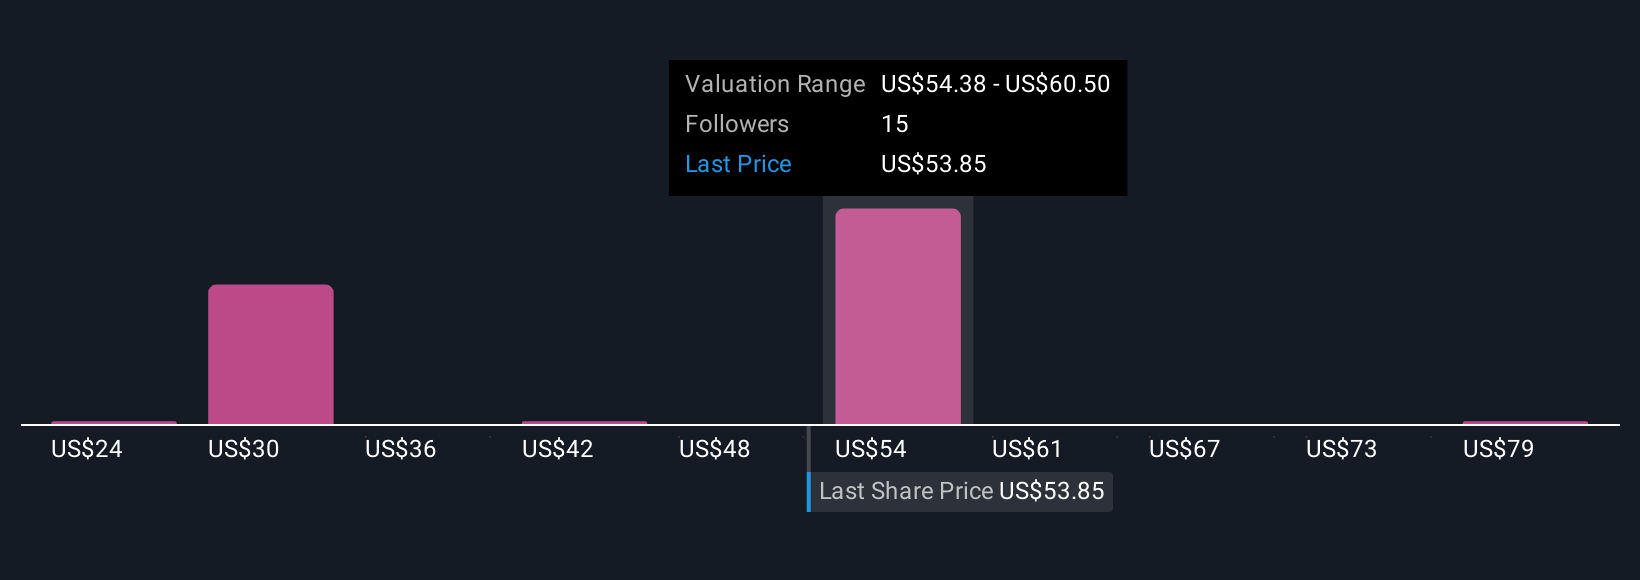Click the US$36 axis label
1640x580 pixels.
(x=401, y=449)
